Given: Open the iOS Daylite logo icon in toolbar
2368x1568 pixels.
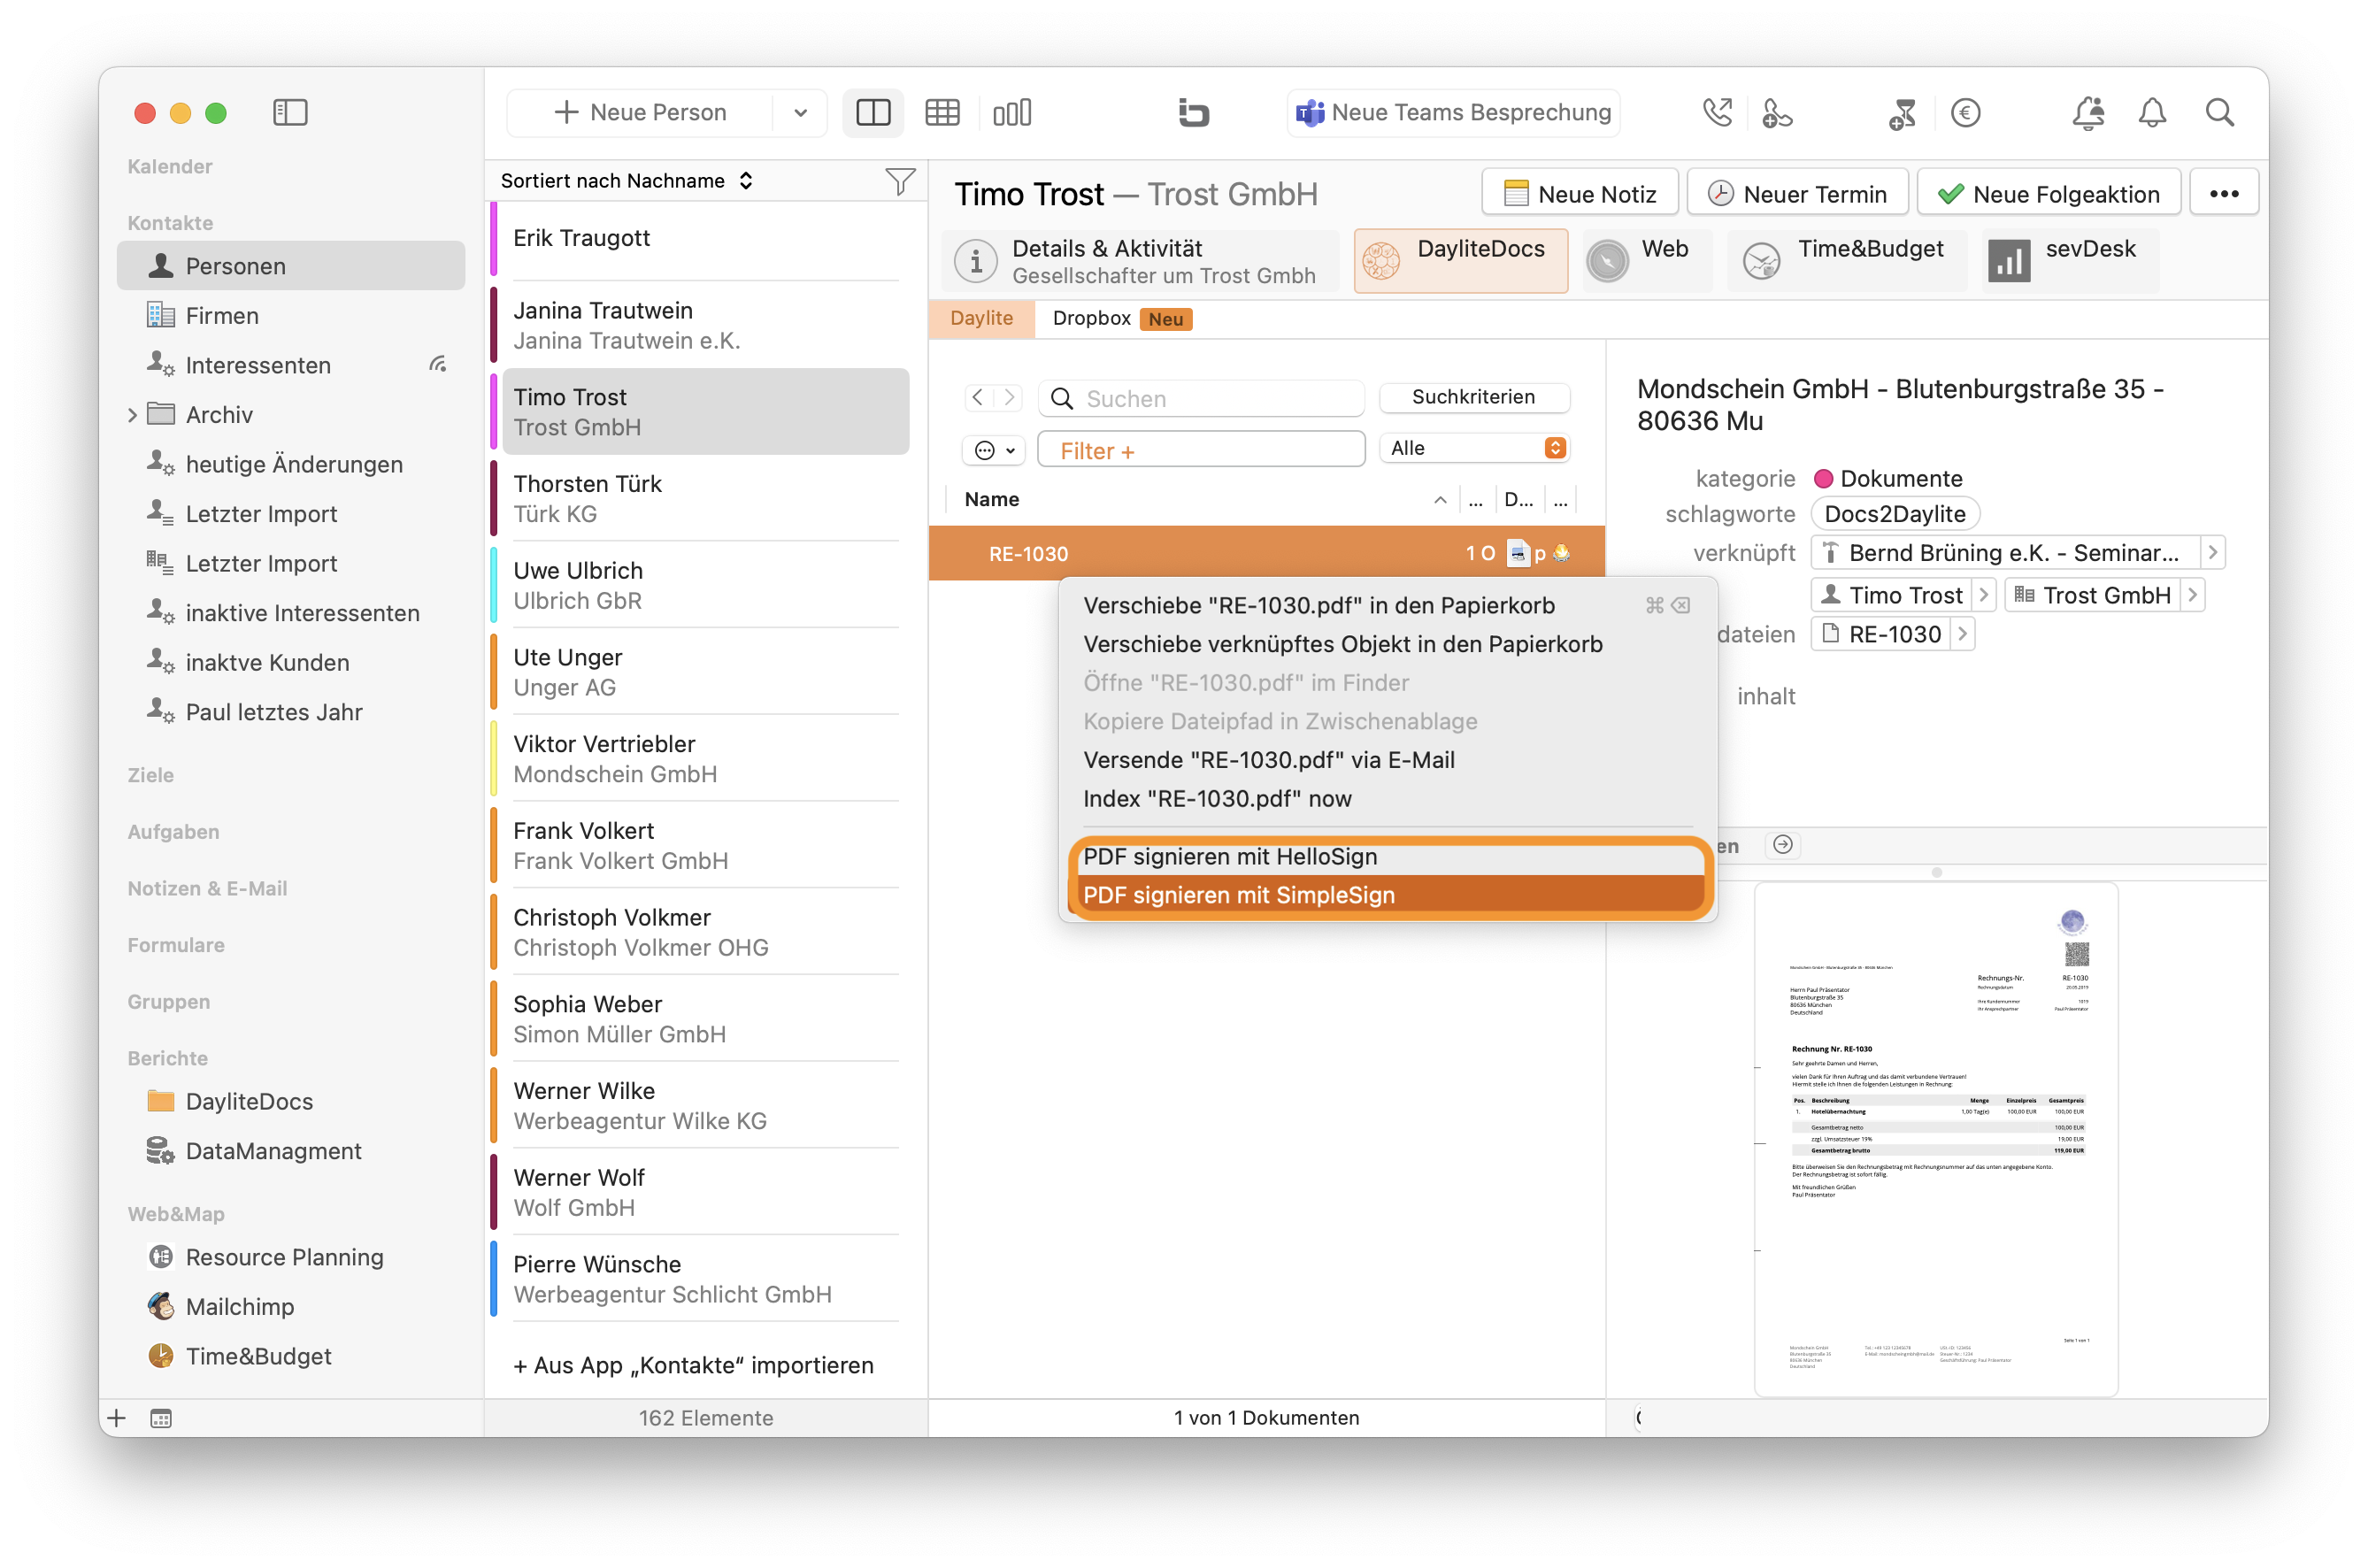Looking at the screenshot, I should [x=1193, y=112].
